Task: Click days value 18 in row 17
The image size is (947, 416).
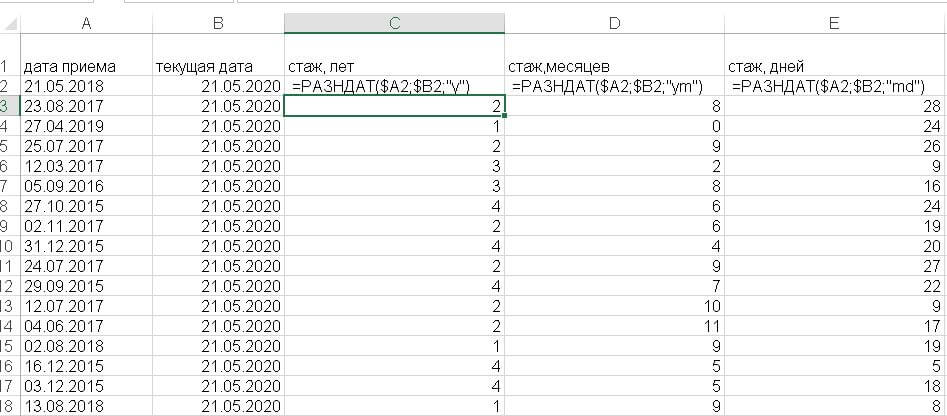Action: [x=834, y=386]
